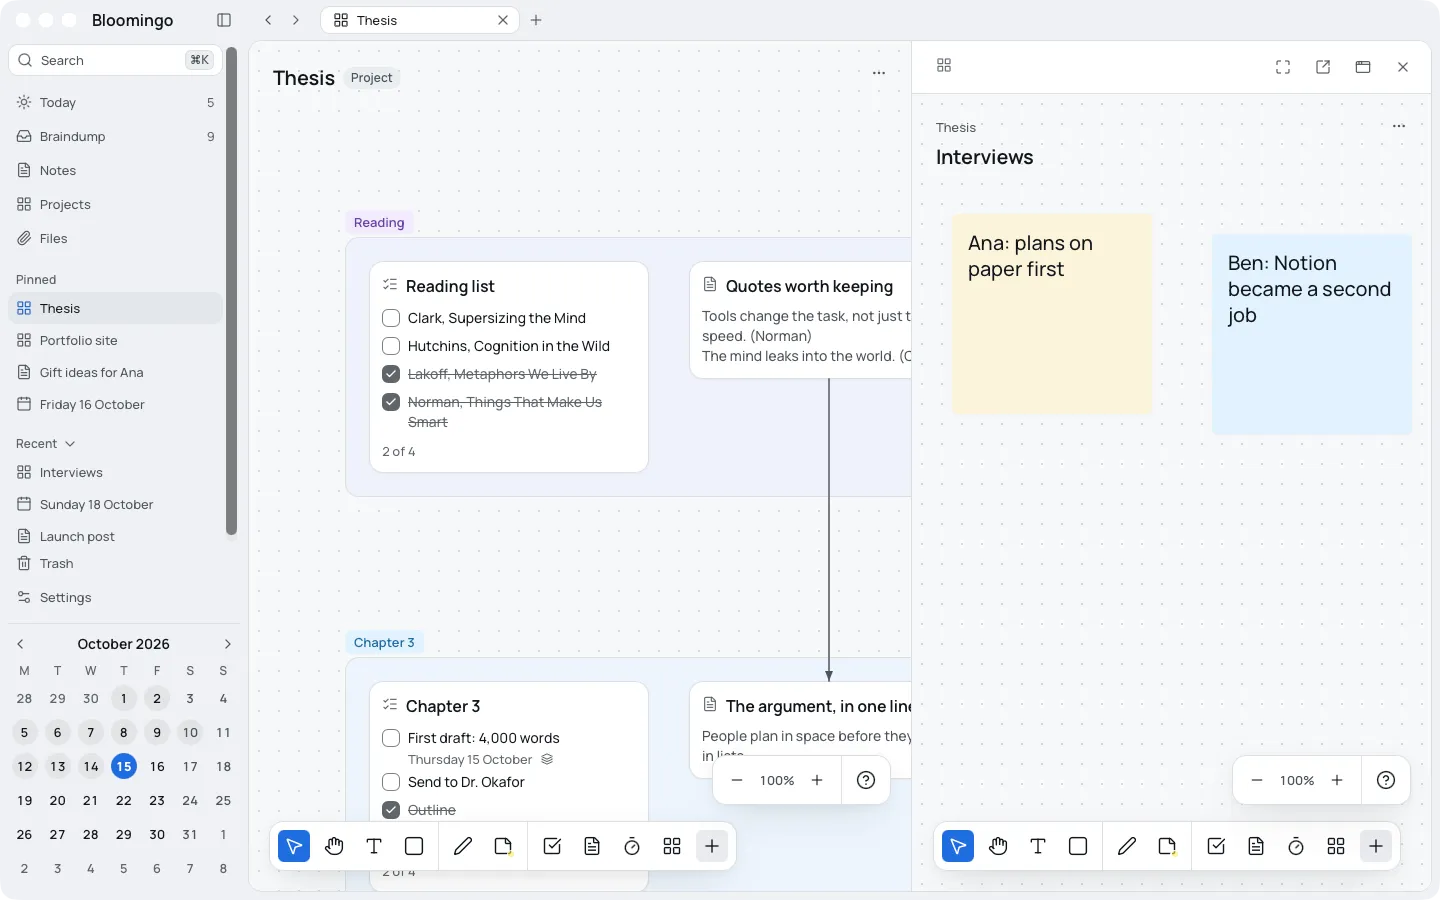Screen dimensions: 1440x900
Task: Go to Projects in the sidebar
Action: pyautogui.click(x=115, y=204)
